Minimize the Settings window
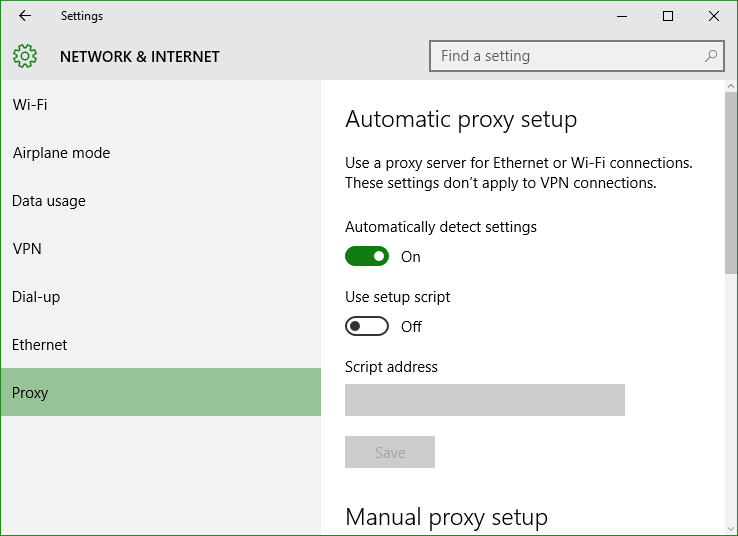This screenshot has width=738, height=536. pyautogui.click(x=622, y=16)
